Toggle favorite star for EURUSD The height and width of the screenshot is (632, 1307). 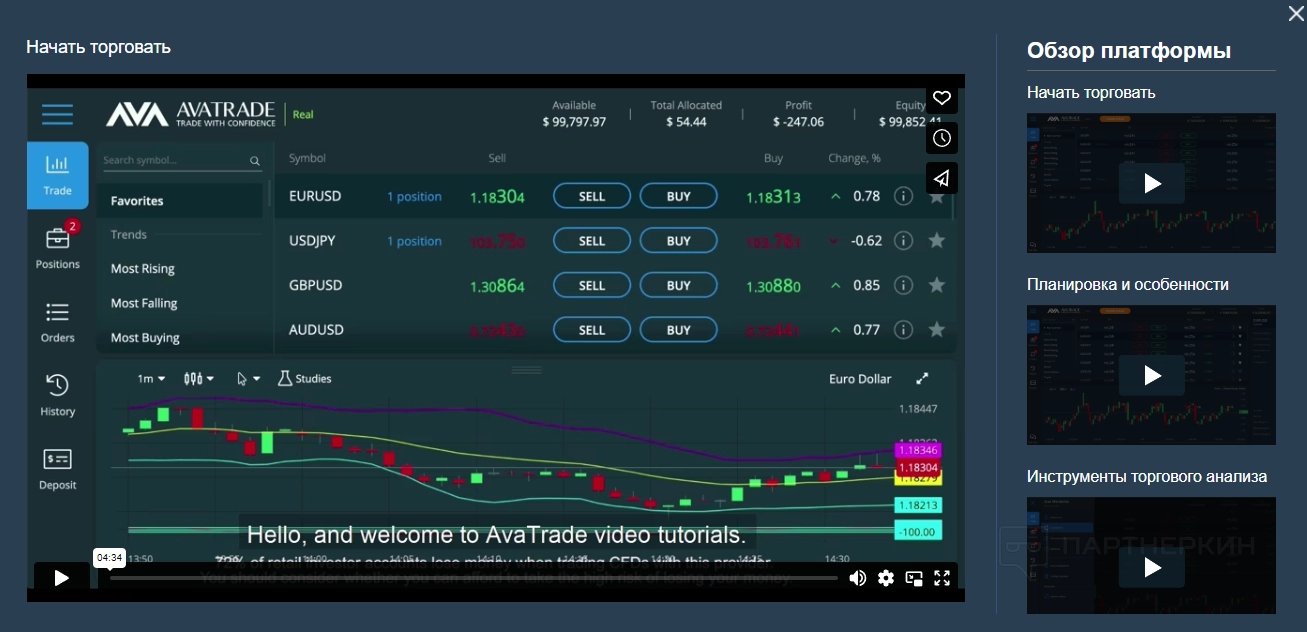tap(937, 196)
